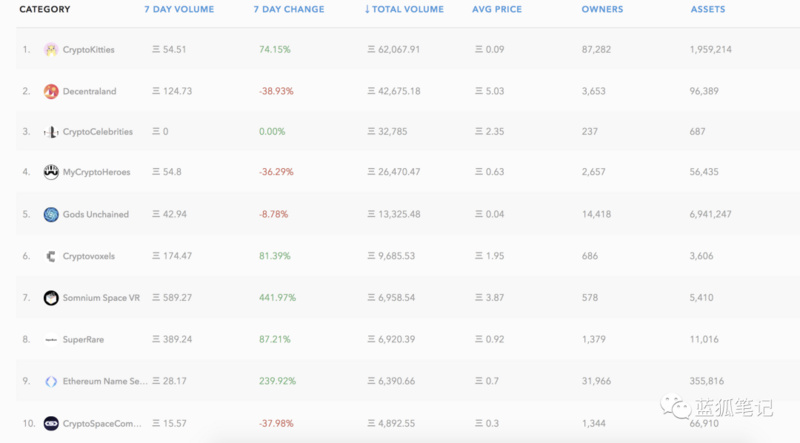Viewport: 800px width, 443px height.
Task: Open the Cryptovoxels name link
Action: [88, 256]
